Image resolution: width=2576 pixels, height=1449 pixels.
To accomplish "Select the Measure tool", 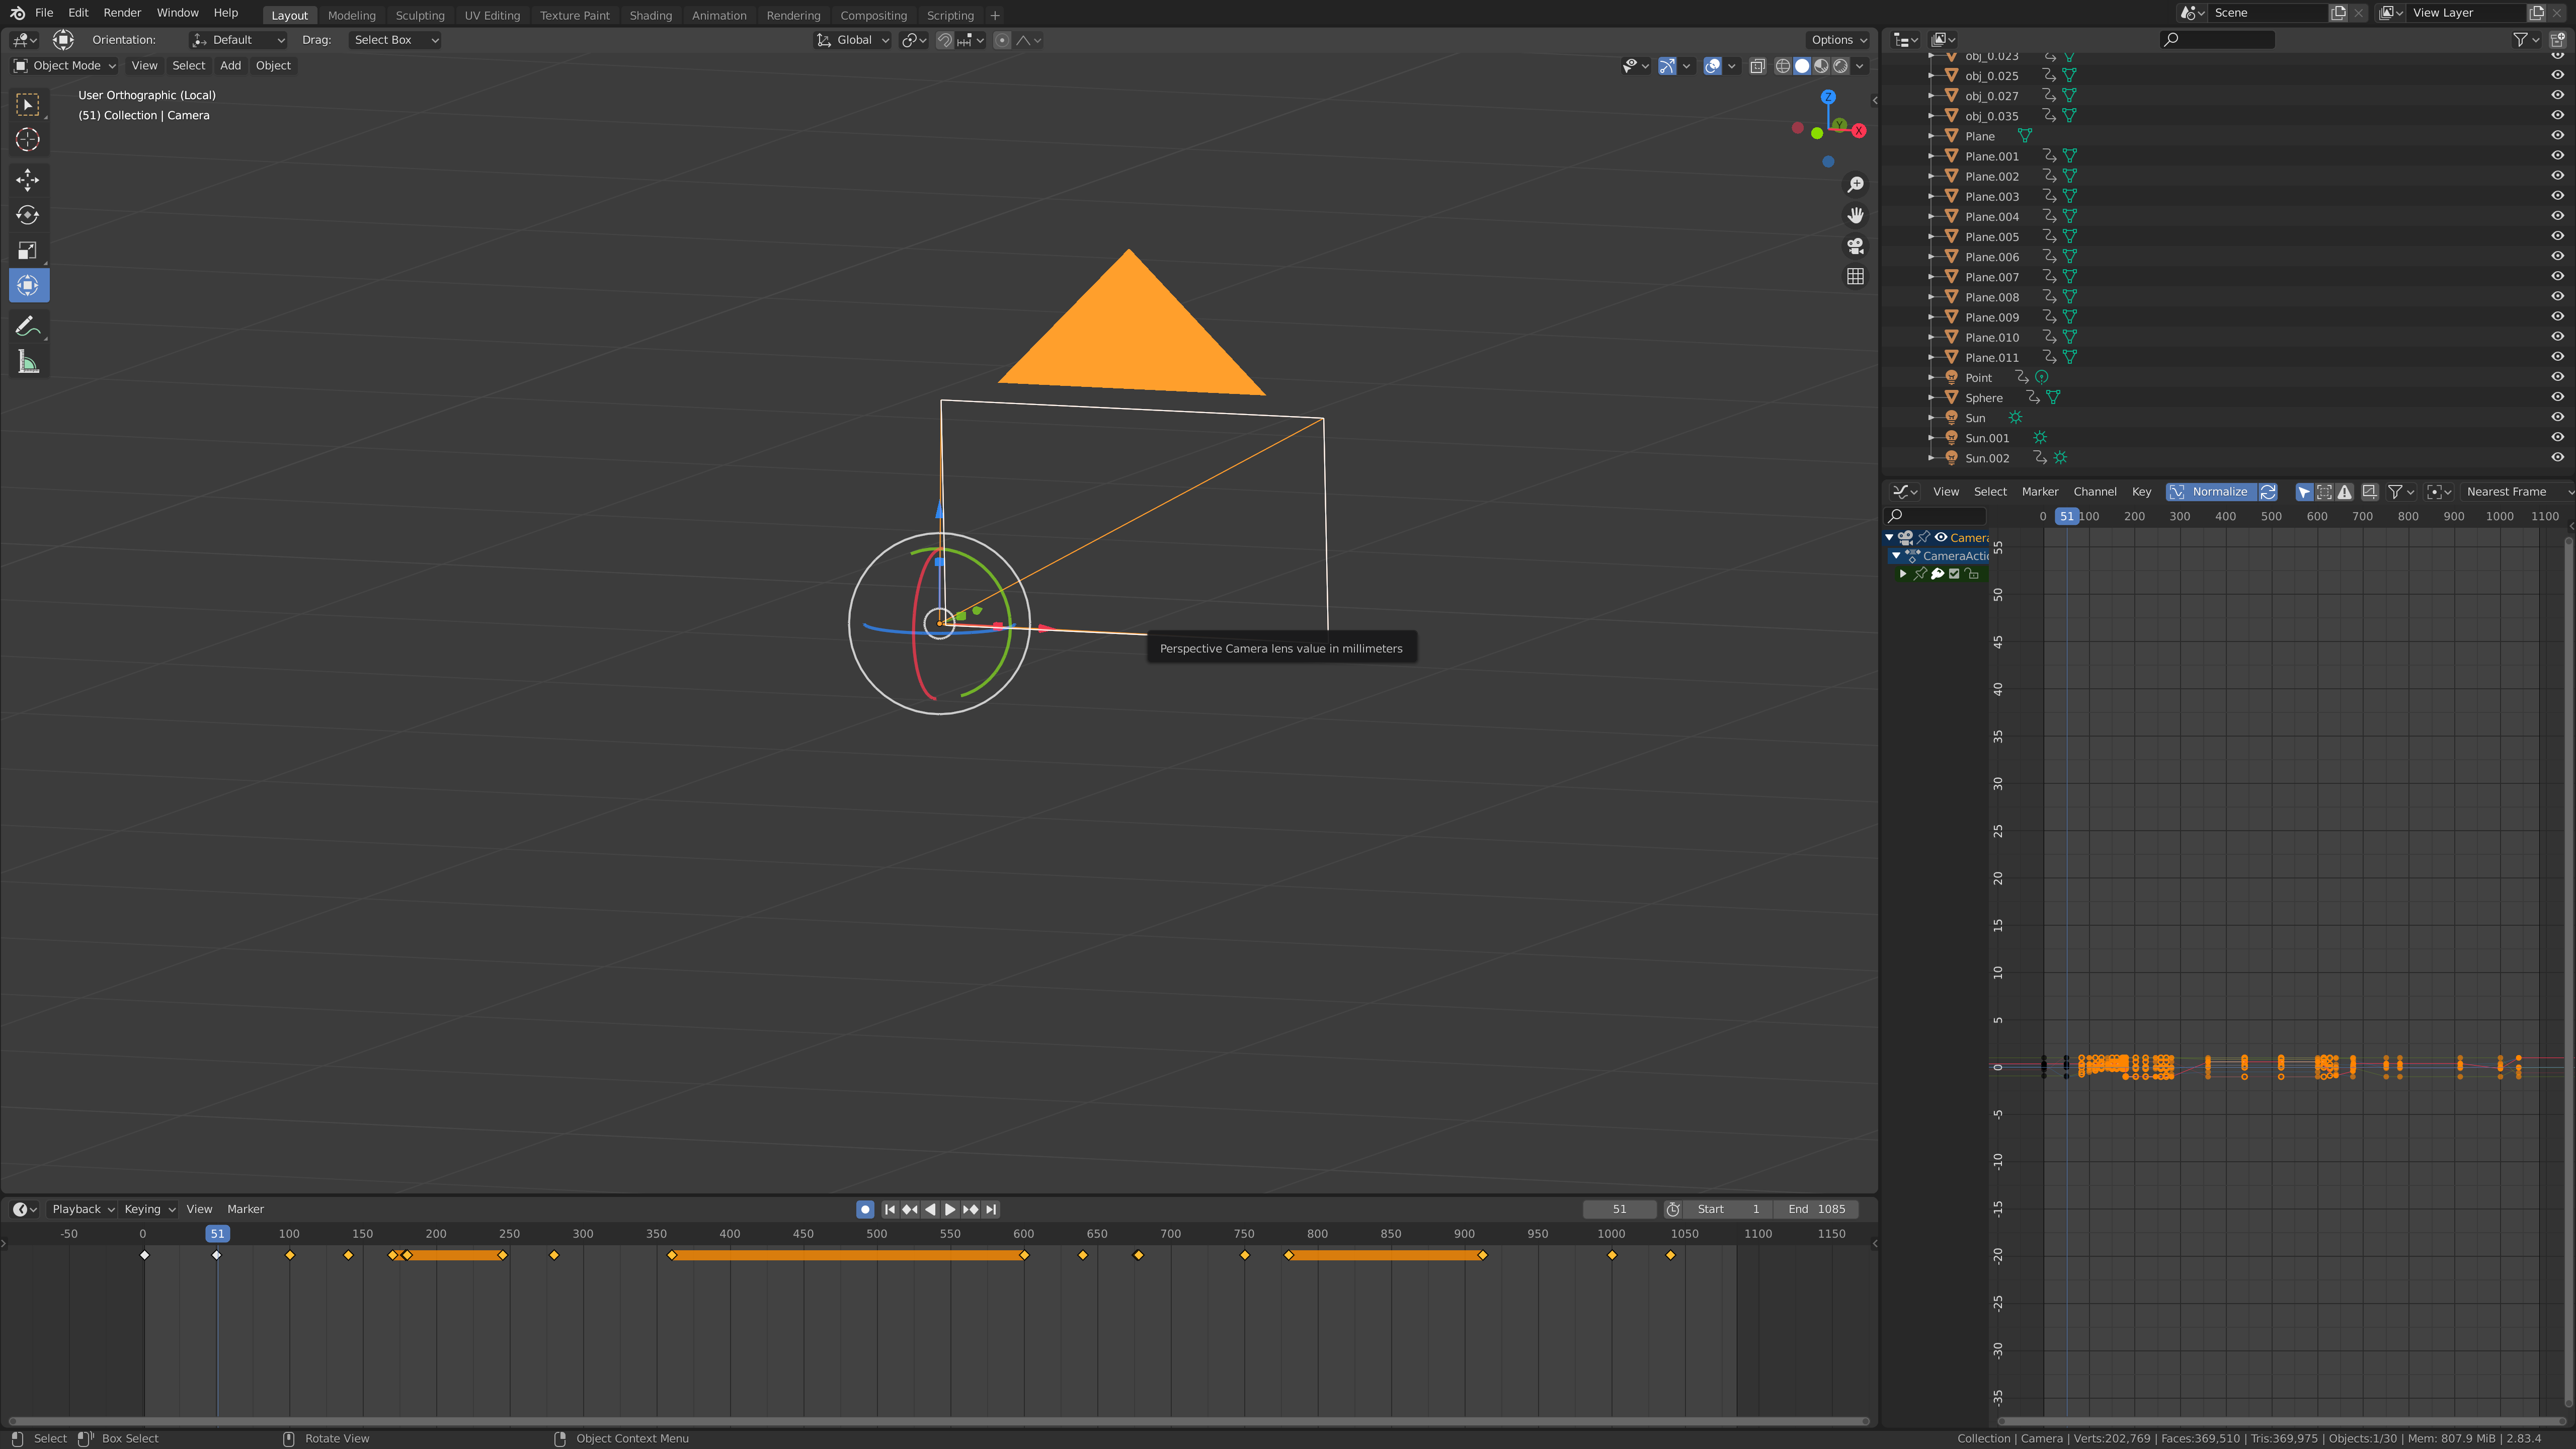I will (x=27, y=362).
